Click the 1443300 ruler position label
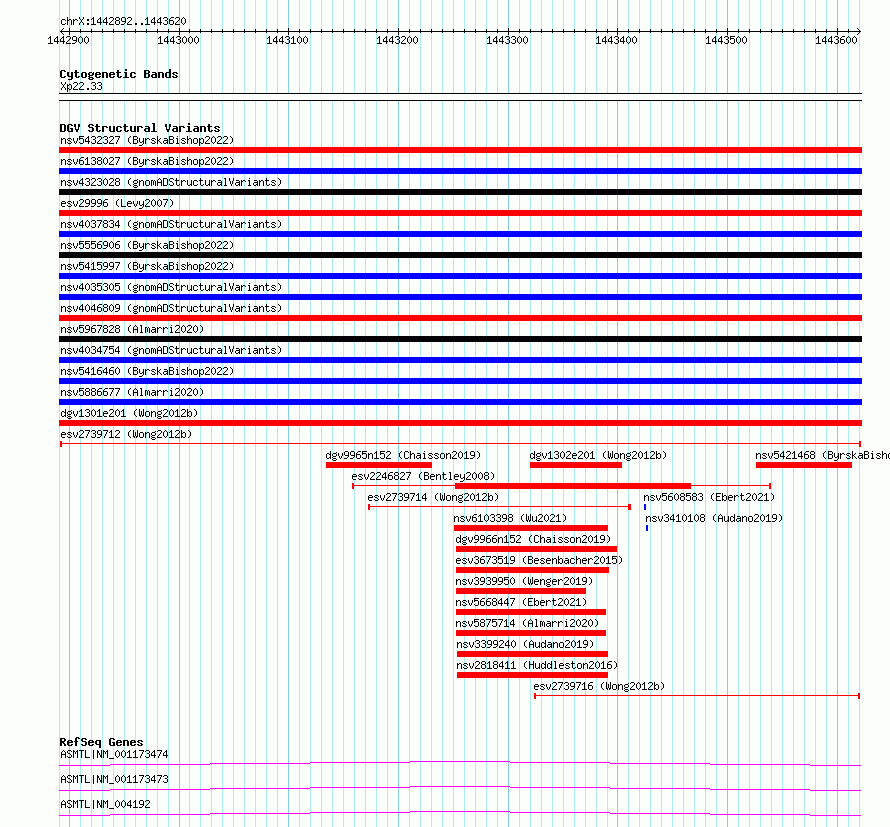Image resolution: width=890 pixels, height=827 pixels. pos(507,40)
